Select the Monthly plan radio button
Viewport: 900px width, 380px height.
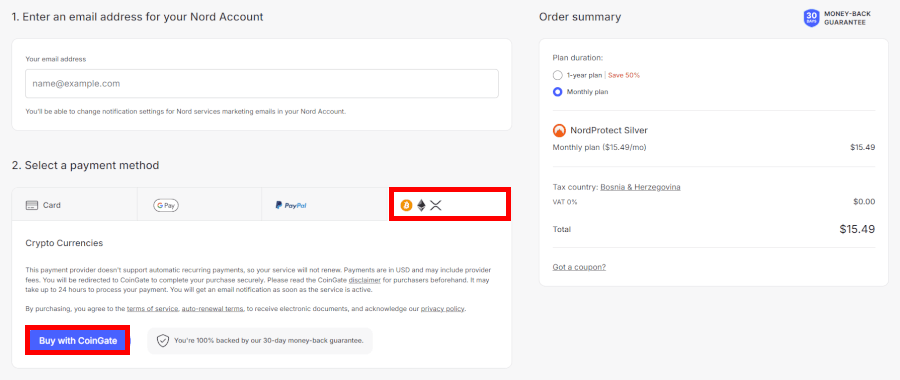tap(557, 92)
